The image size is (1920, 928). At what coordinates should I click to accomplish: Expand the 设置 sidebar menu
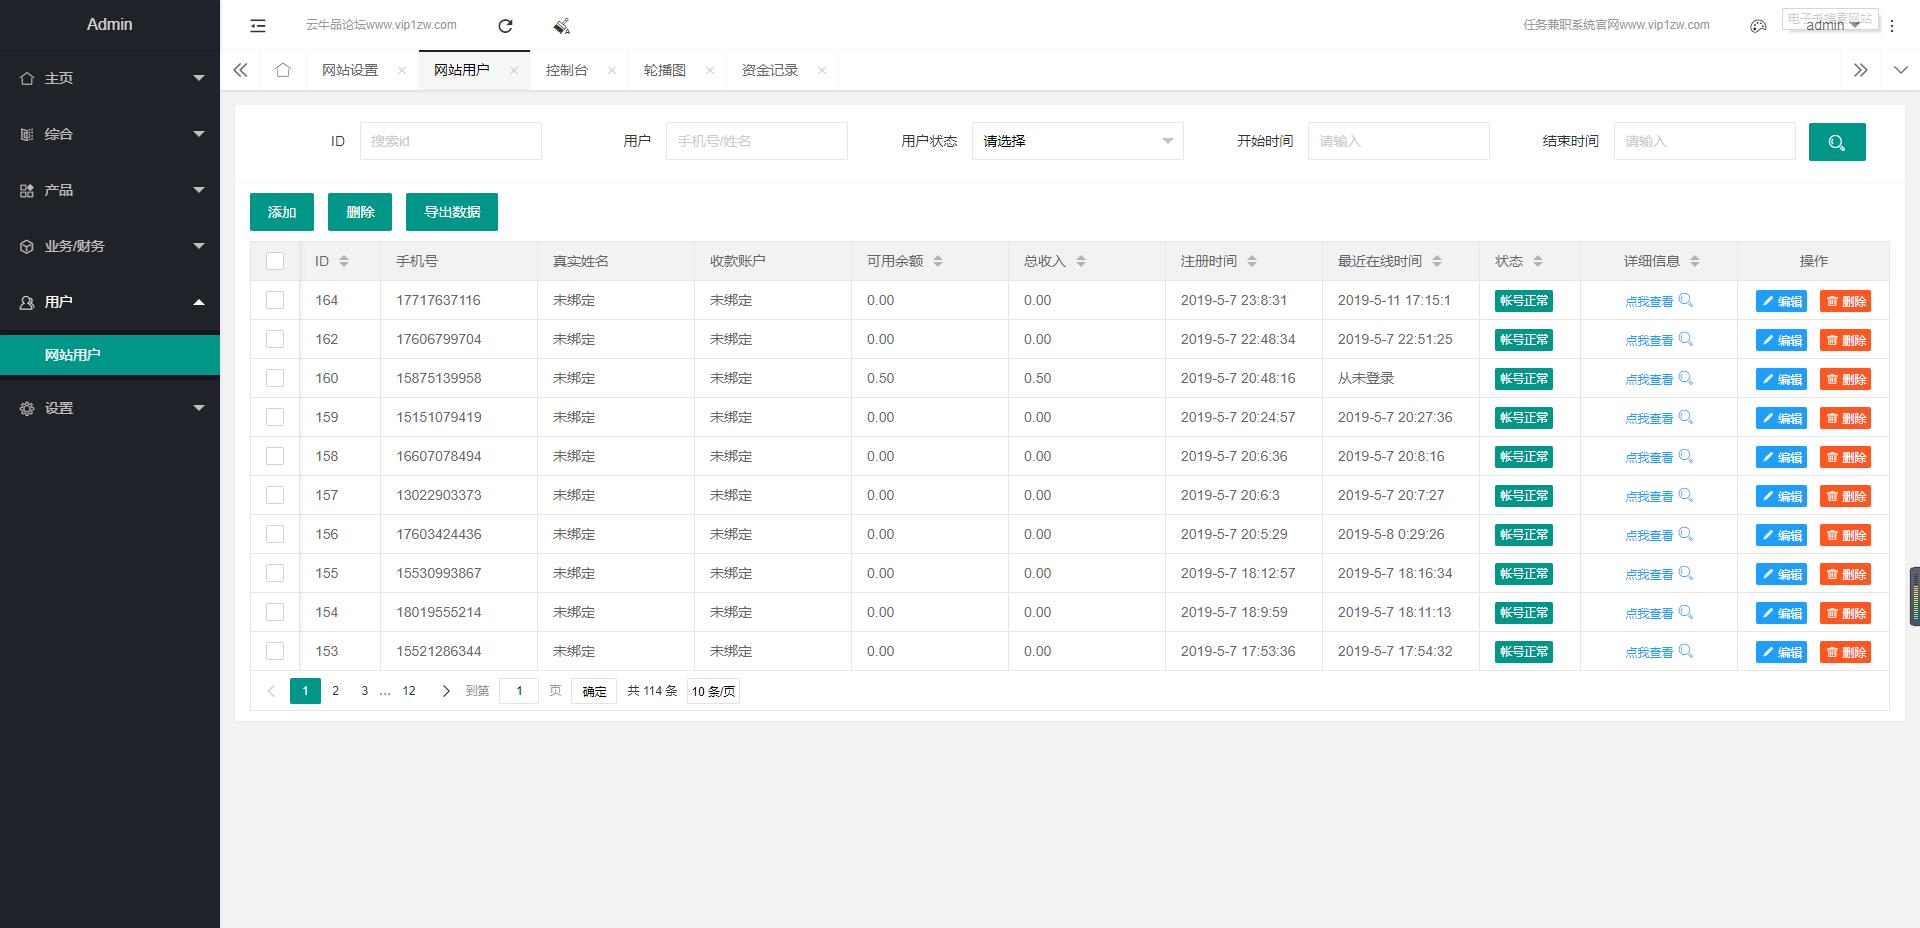(x=110, y=408)
